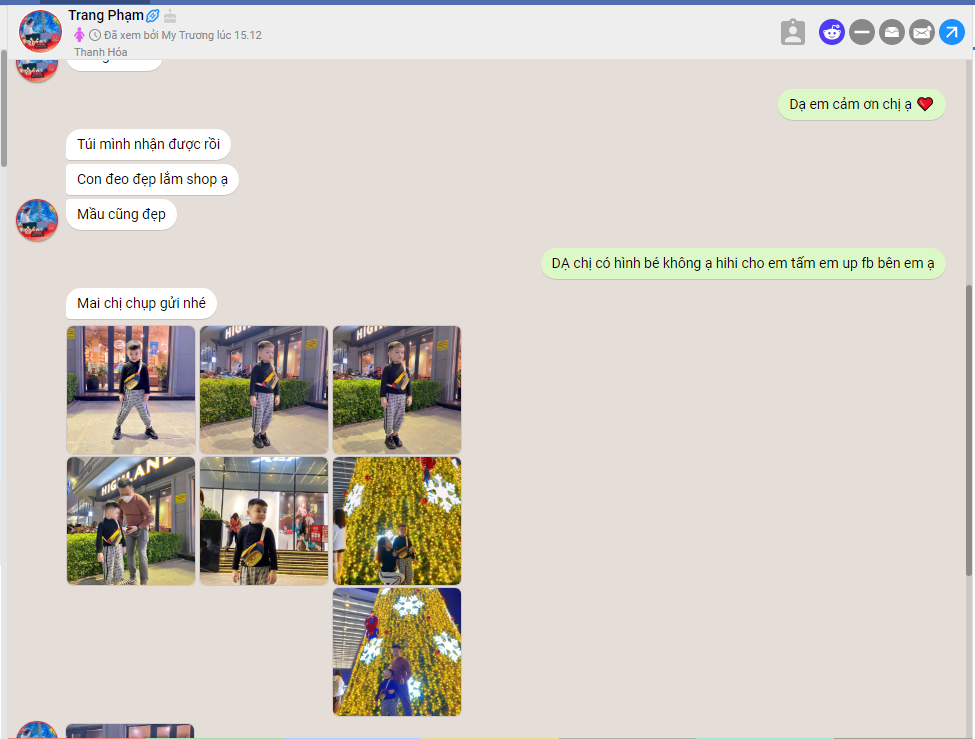The height and width of the screenshot is (739, 975).
Task: Click the purple robot icon
Action: [831, 32]
